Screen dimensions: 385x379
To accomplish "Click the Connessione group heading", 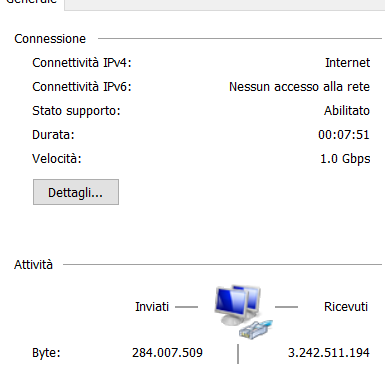I will click(x=50, y=39).
